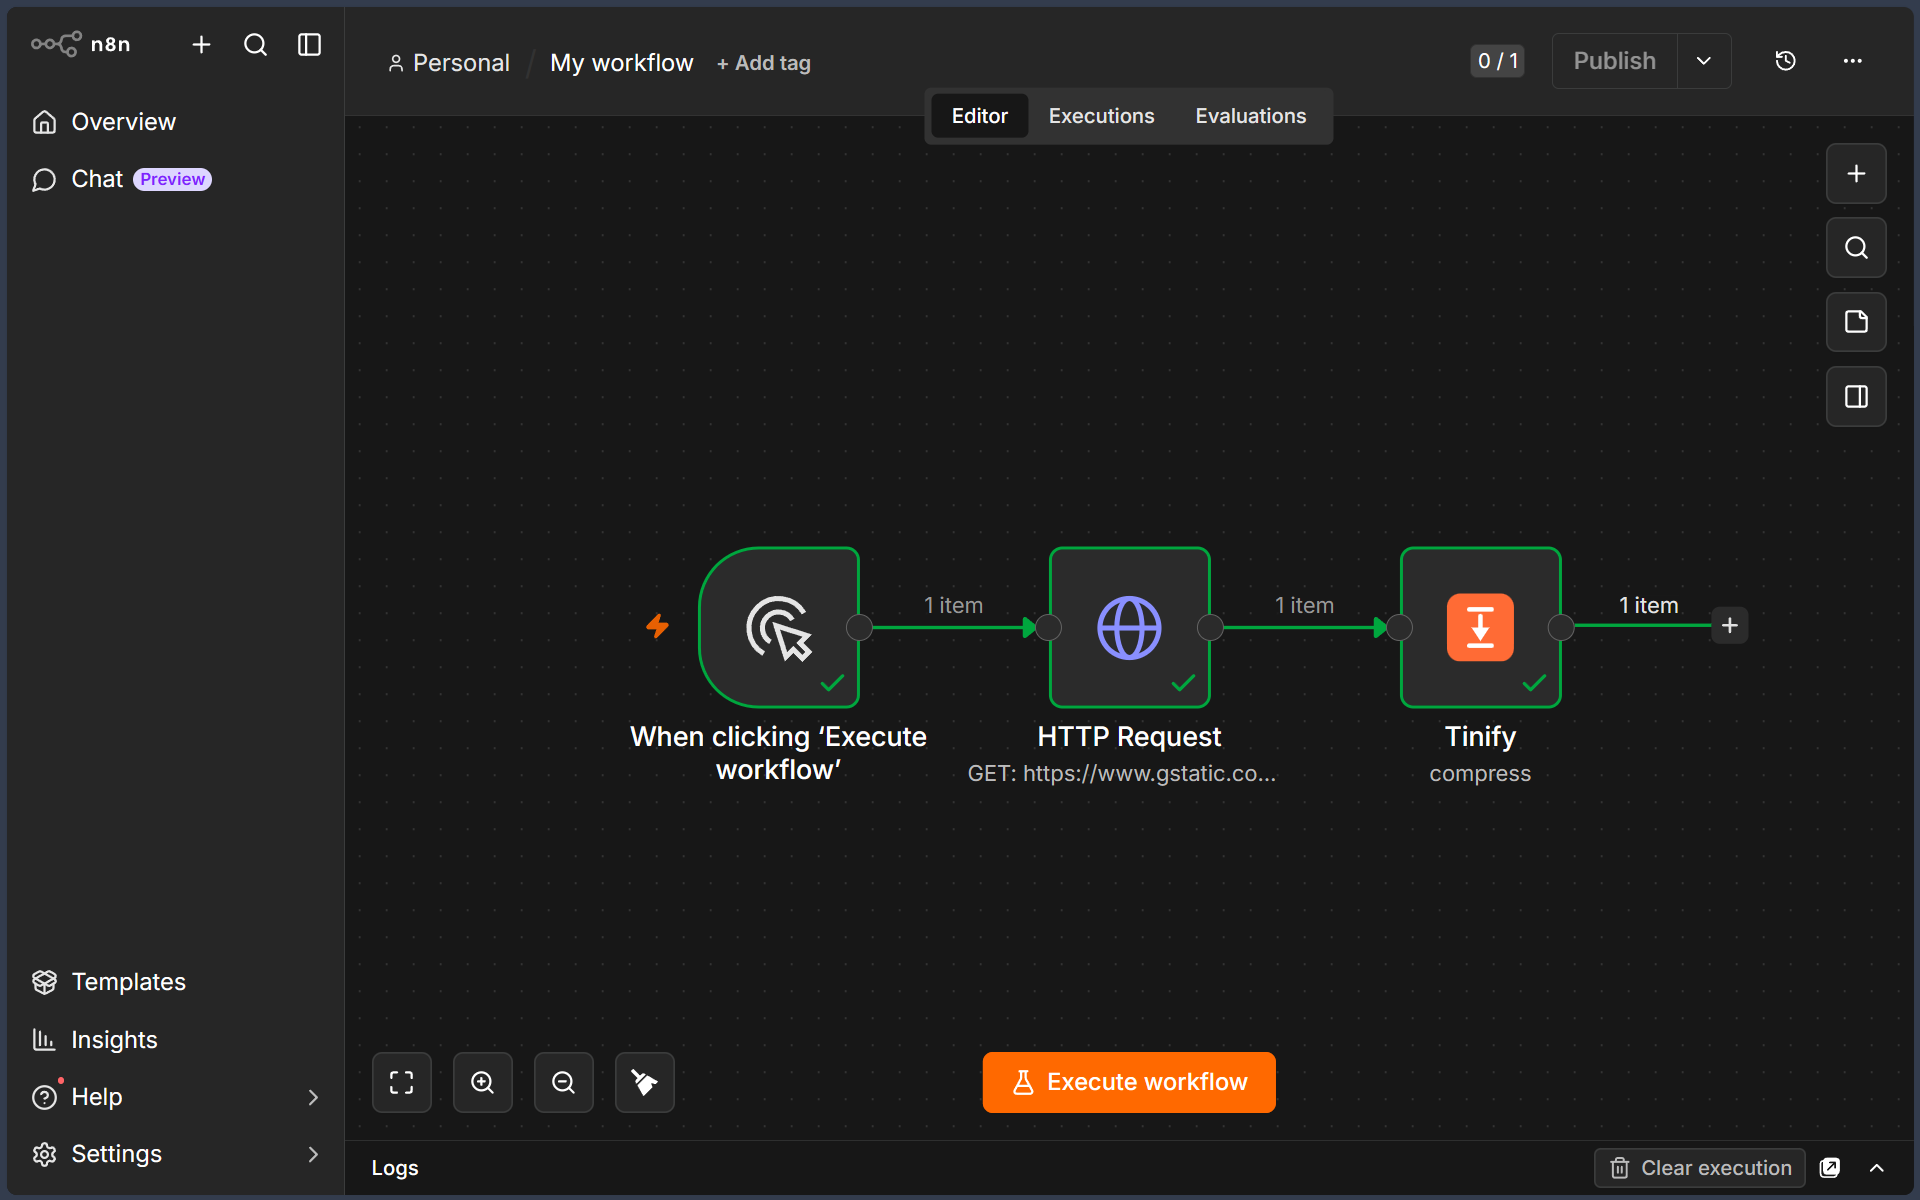This screenshot has width=1920, height=1200.
Task: Tidy up the workflow nodes
Action: [645, 1083]
